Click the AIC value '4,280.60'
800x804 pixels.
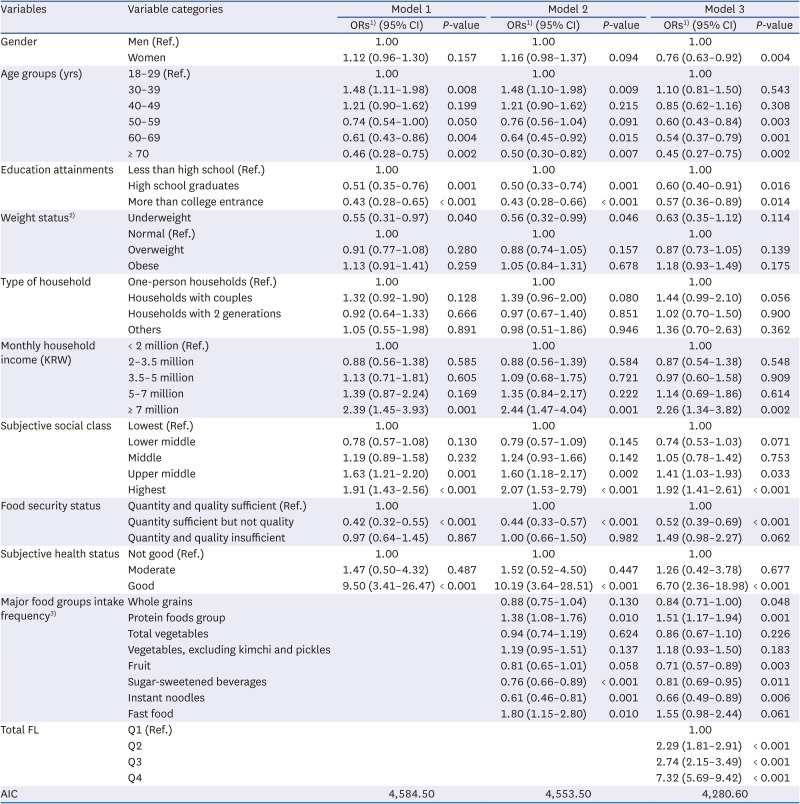click(725, 794)
